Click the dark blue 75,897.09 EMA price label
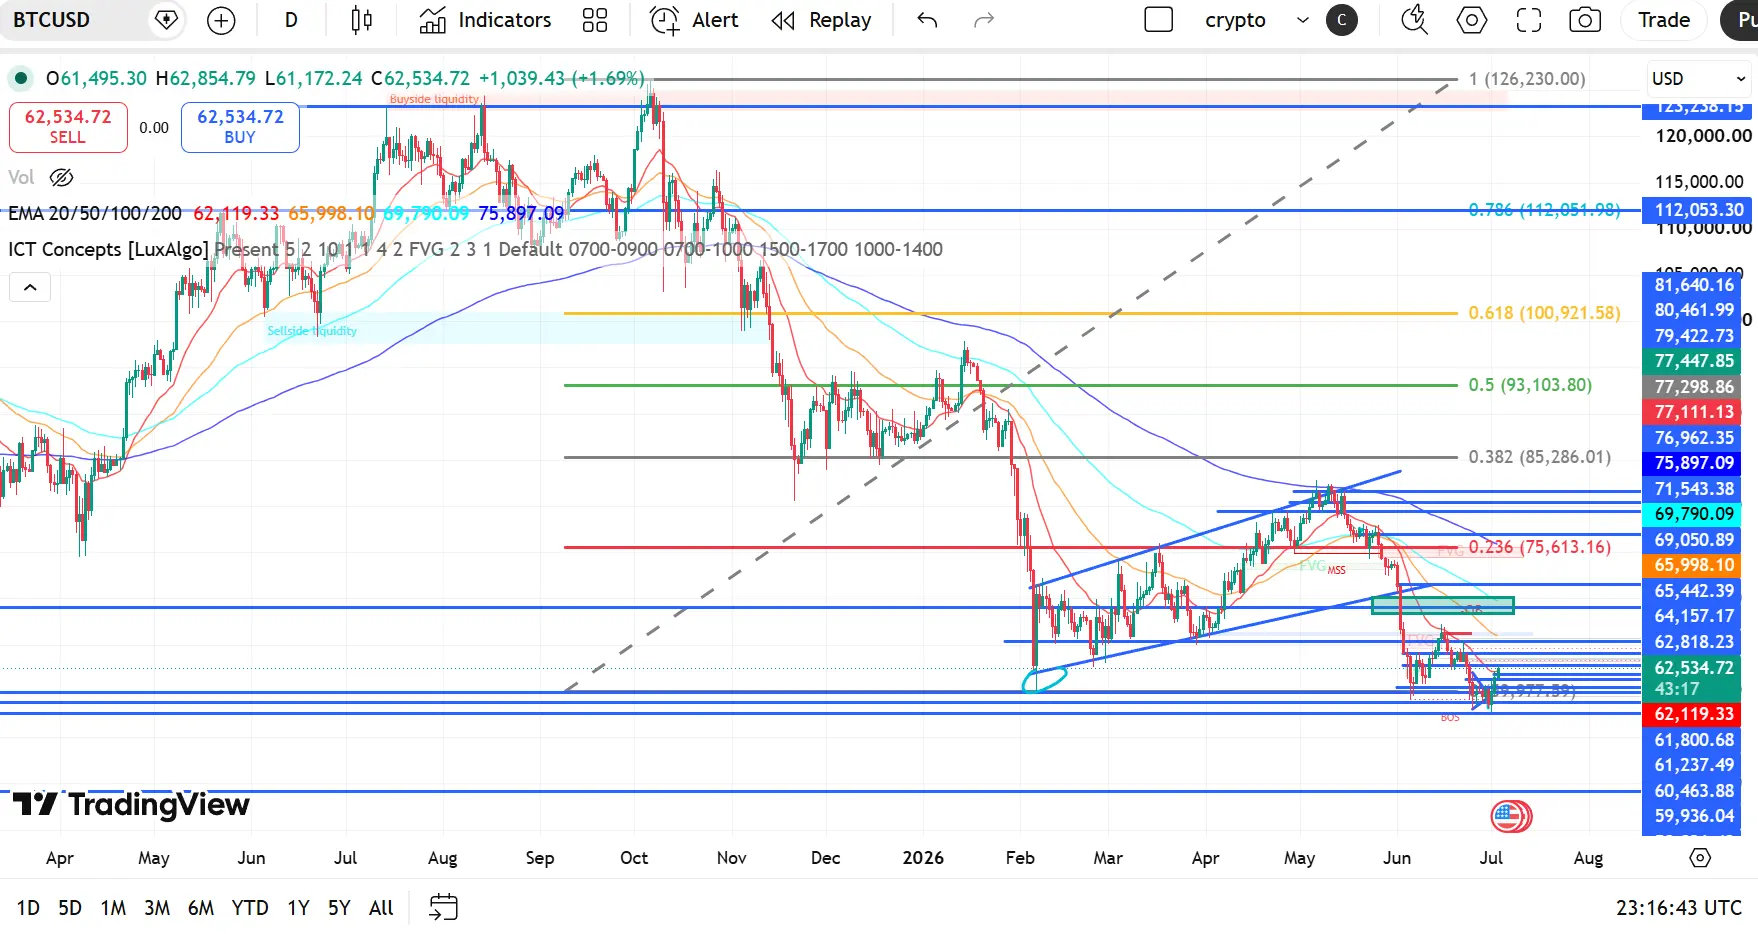This screenshot has width=1758, height=934. [1693, 463]
